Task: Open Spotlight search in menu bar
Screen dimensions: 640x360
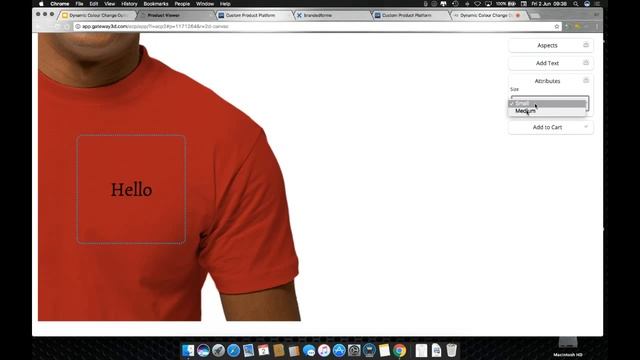Action: click(x=576, y=4)
